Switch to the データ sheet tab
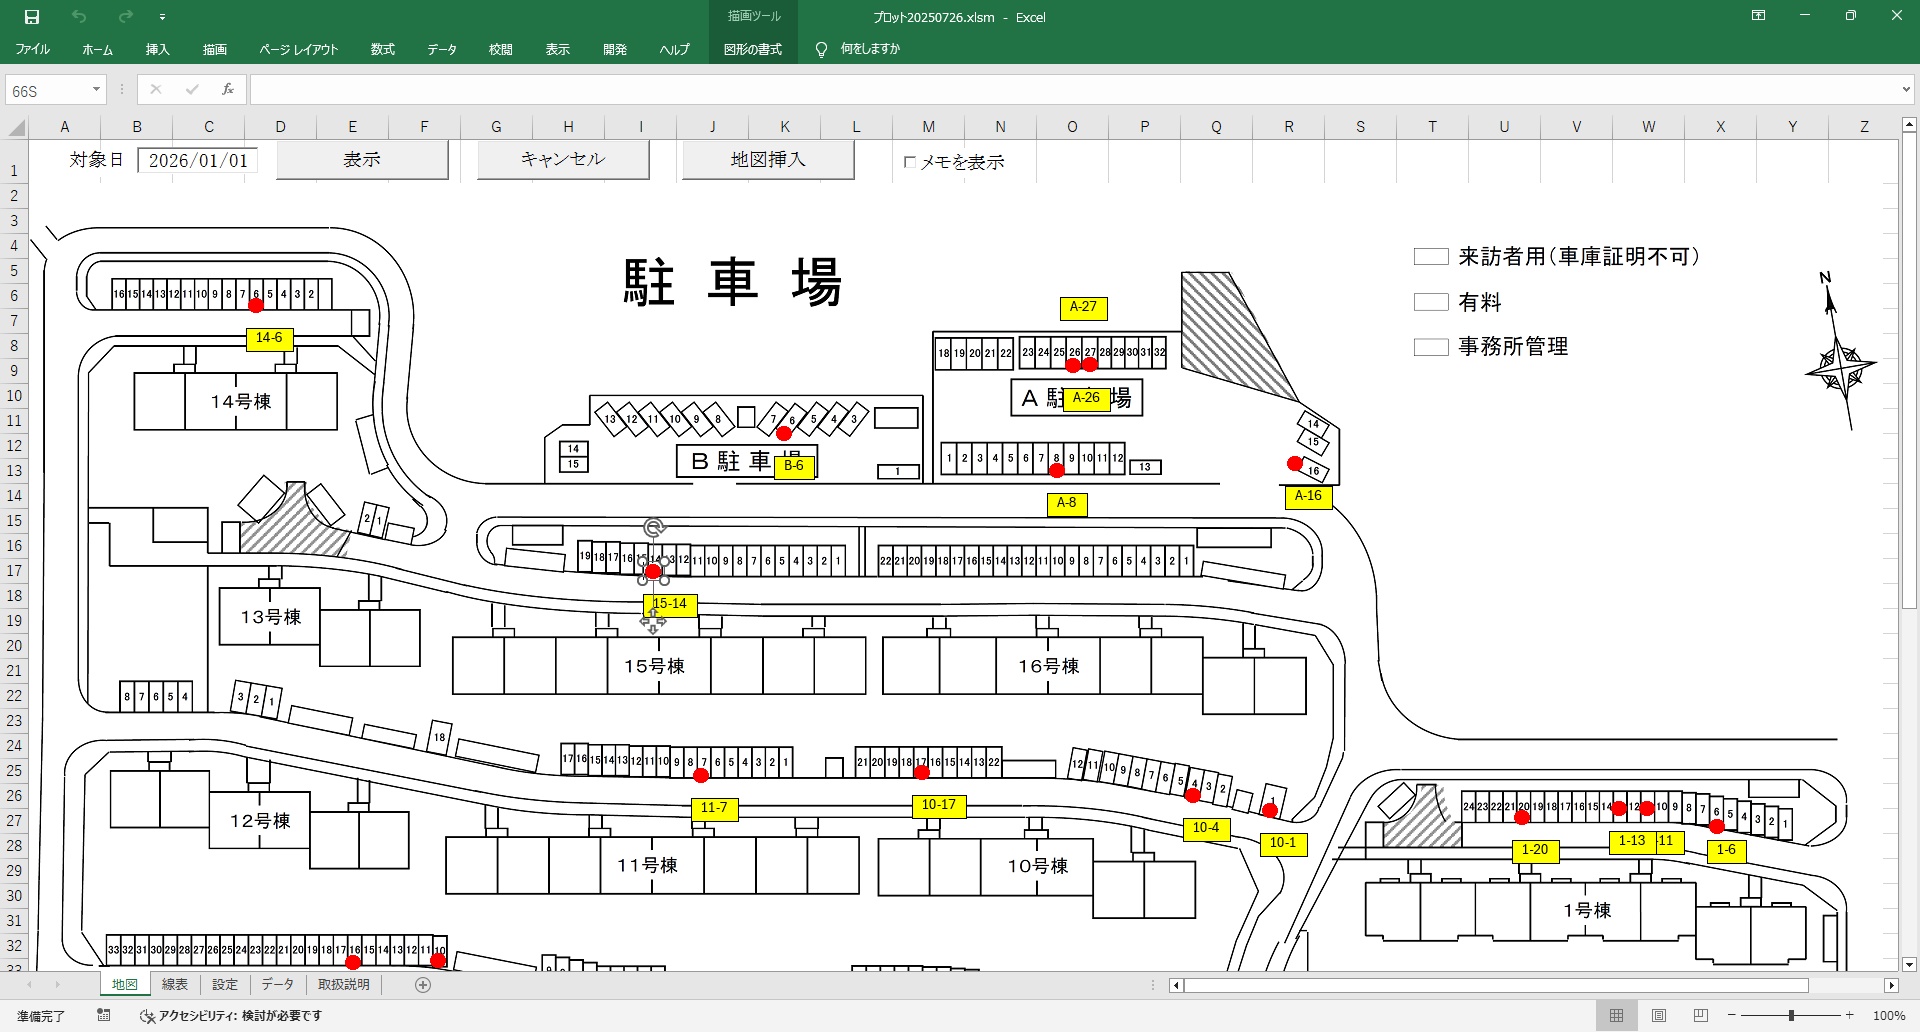Image resolution: width=1920 pixels, height=1032 pixels. [x=278, y=985]
